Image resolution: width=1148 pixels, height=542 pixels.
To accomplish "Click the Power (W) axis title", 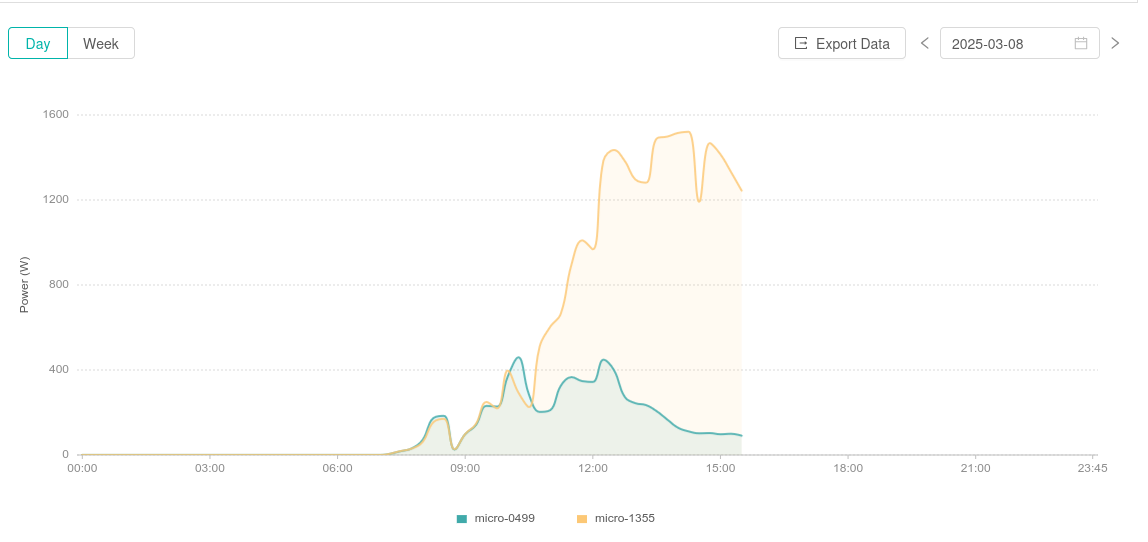I will pos(25,285).
